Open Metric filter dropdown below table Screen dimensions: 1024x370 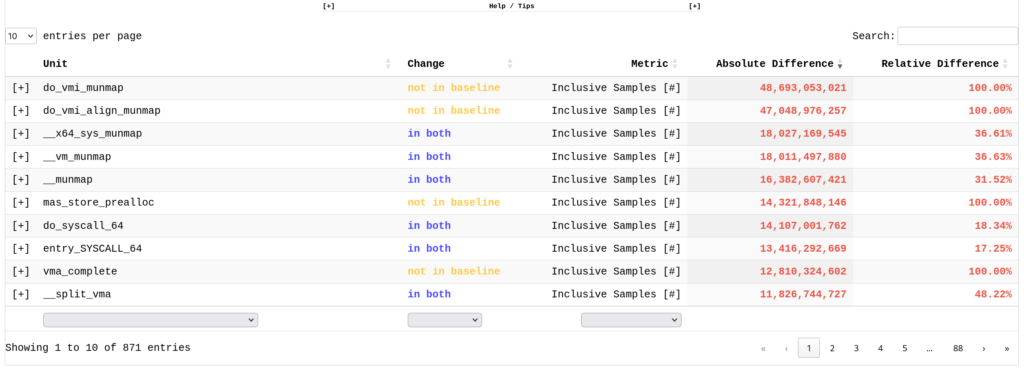[631, 320]
